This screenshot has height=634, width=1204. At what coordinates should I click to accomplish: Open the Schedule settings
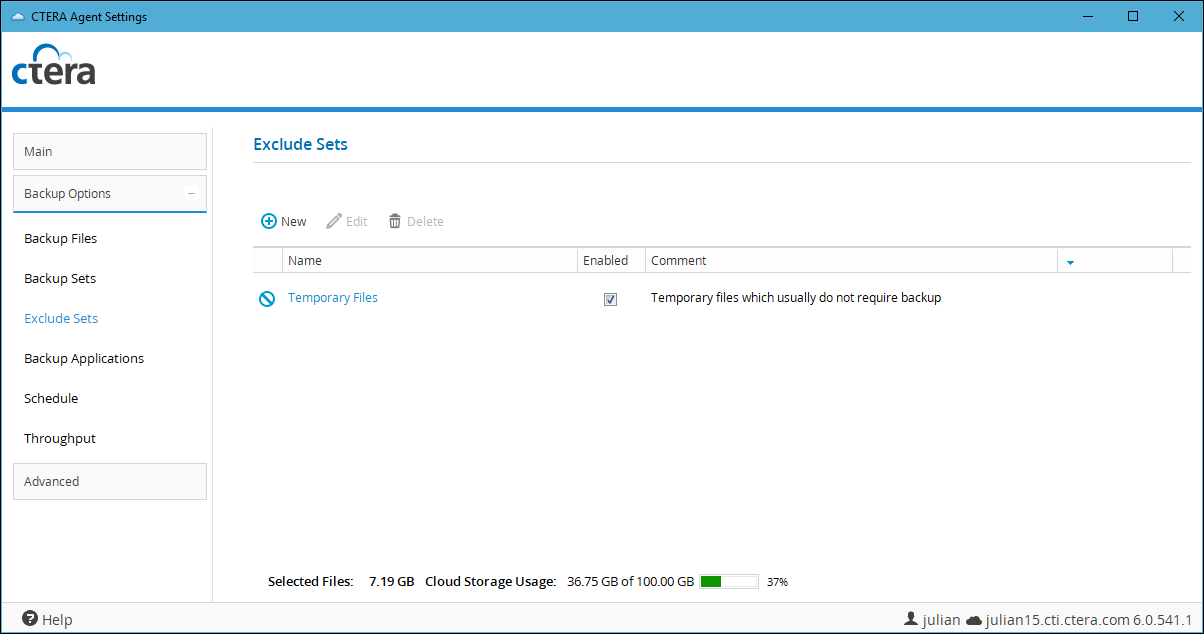(51, 399)
